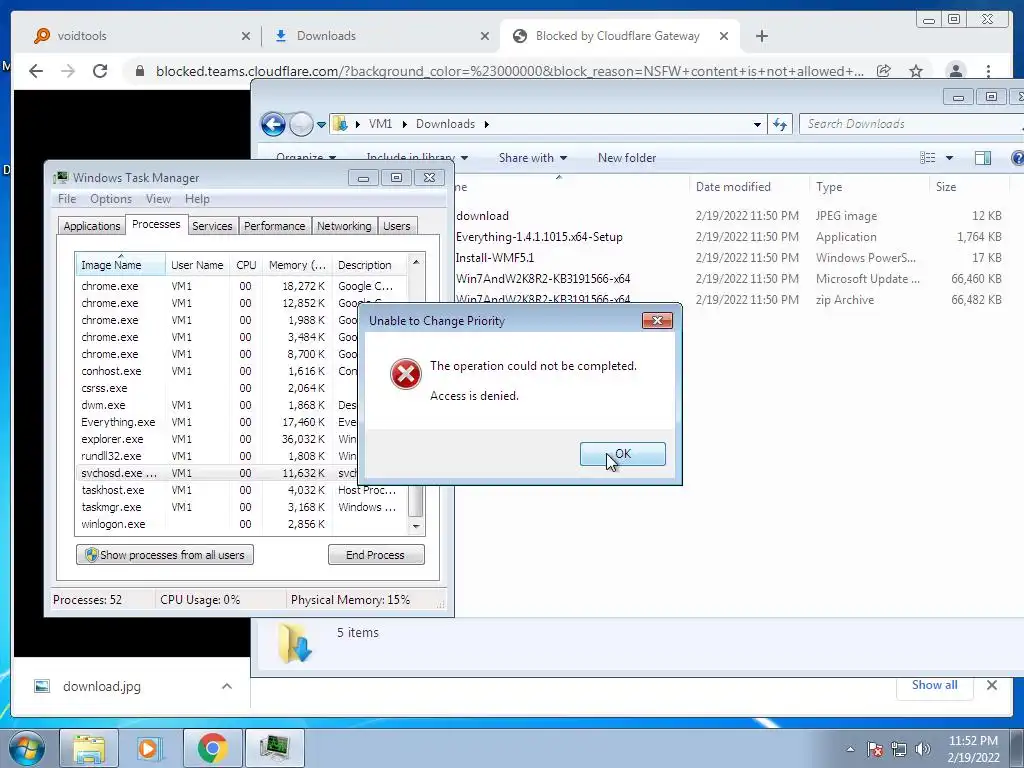1024x768 pixels.
Task: Click the Change your view icon
Action: tap(927, 157)
